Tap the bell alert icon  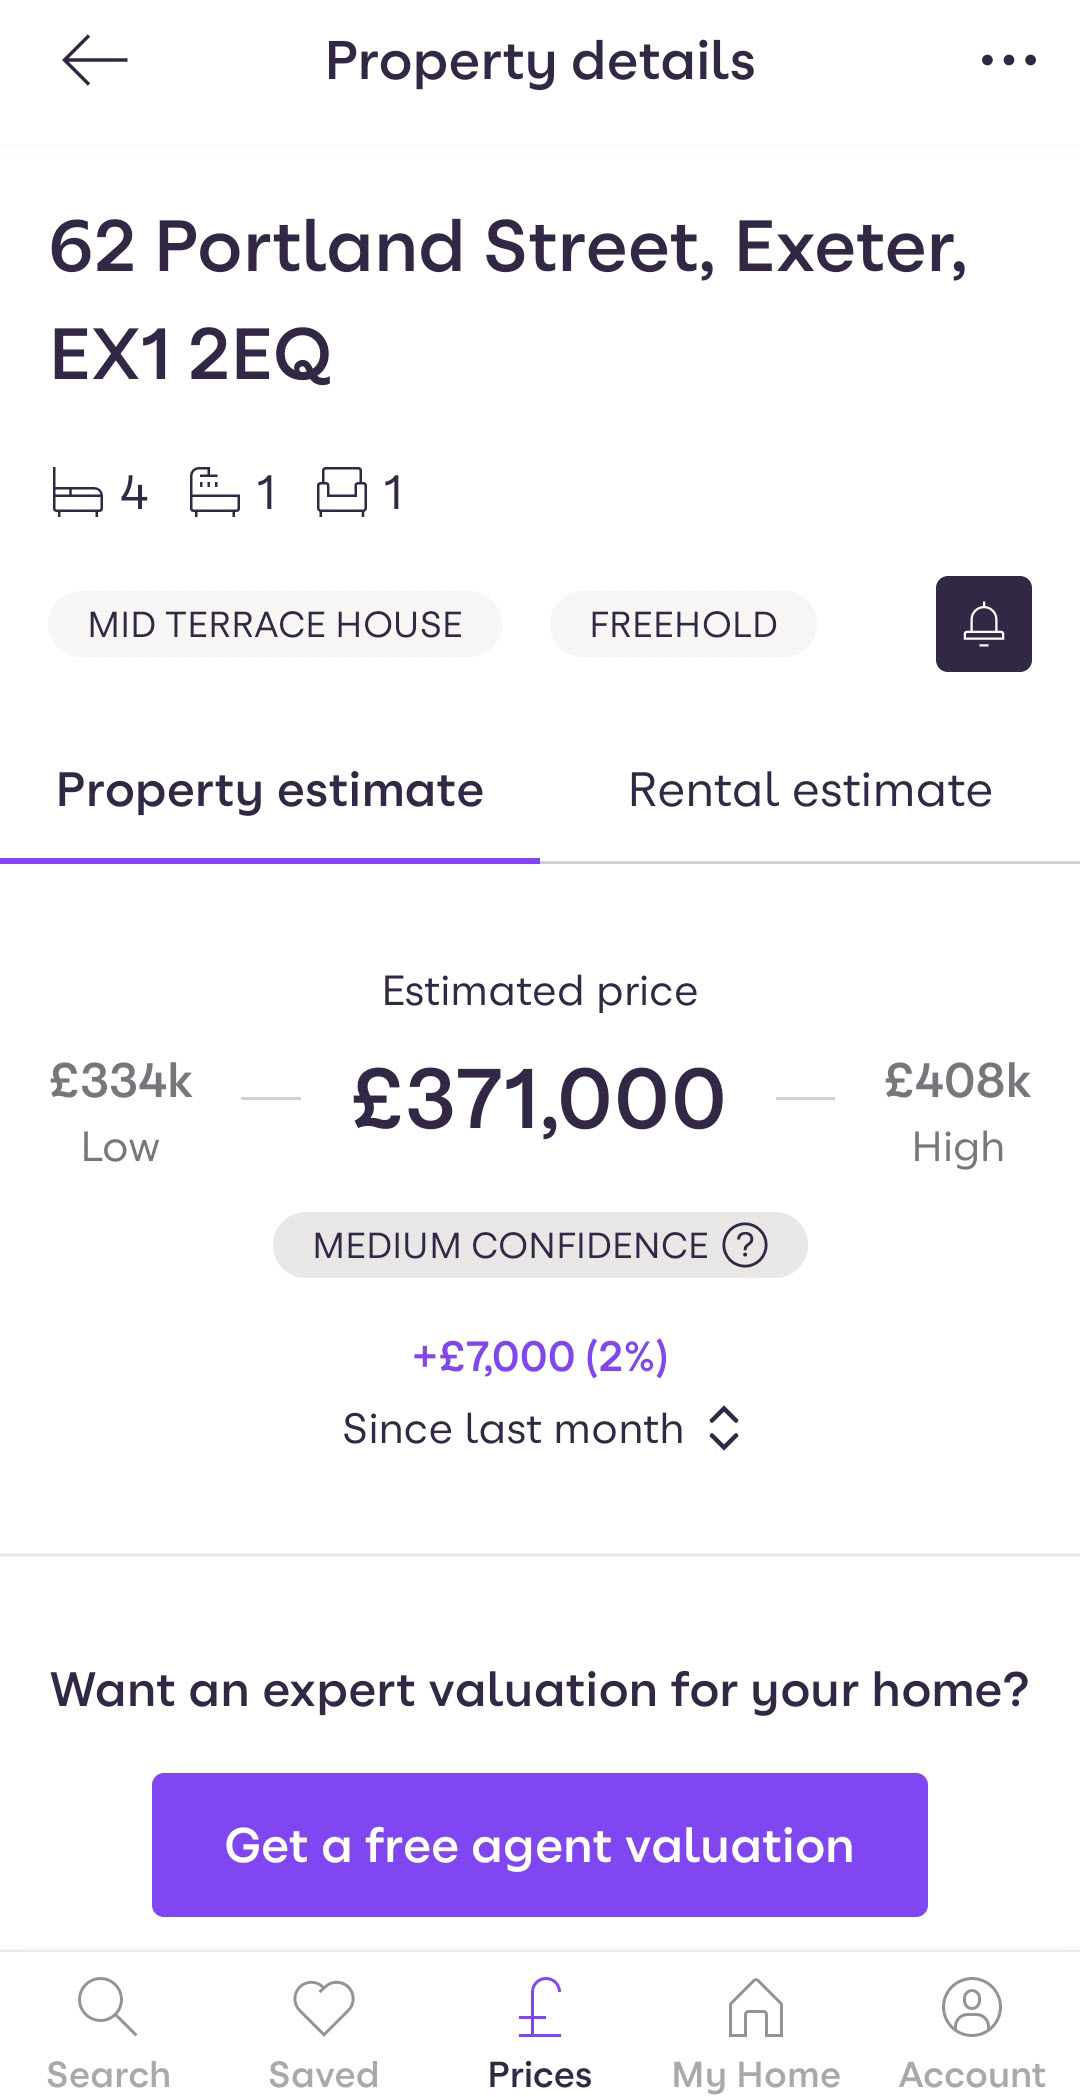point(983,624)
